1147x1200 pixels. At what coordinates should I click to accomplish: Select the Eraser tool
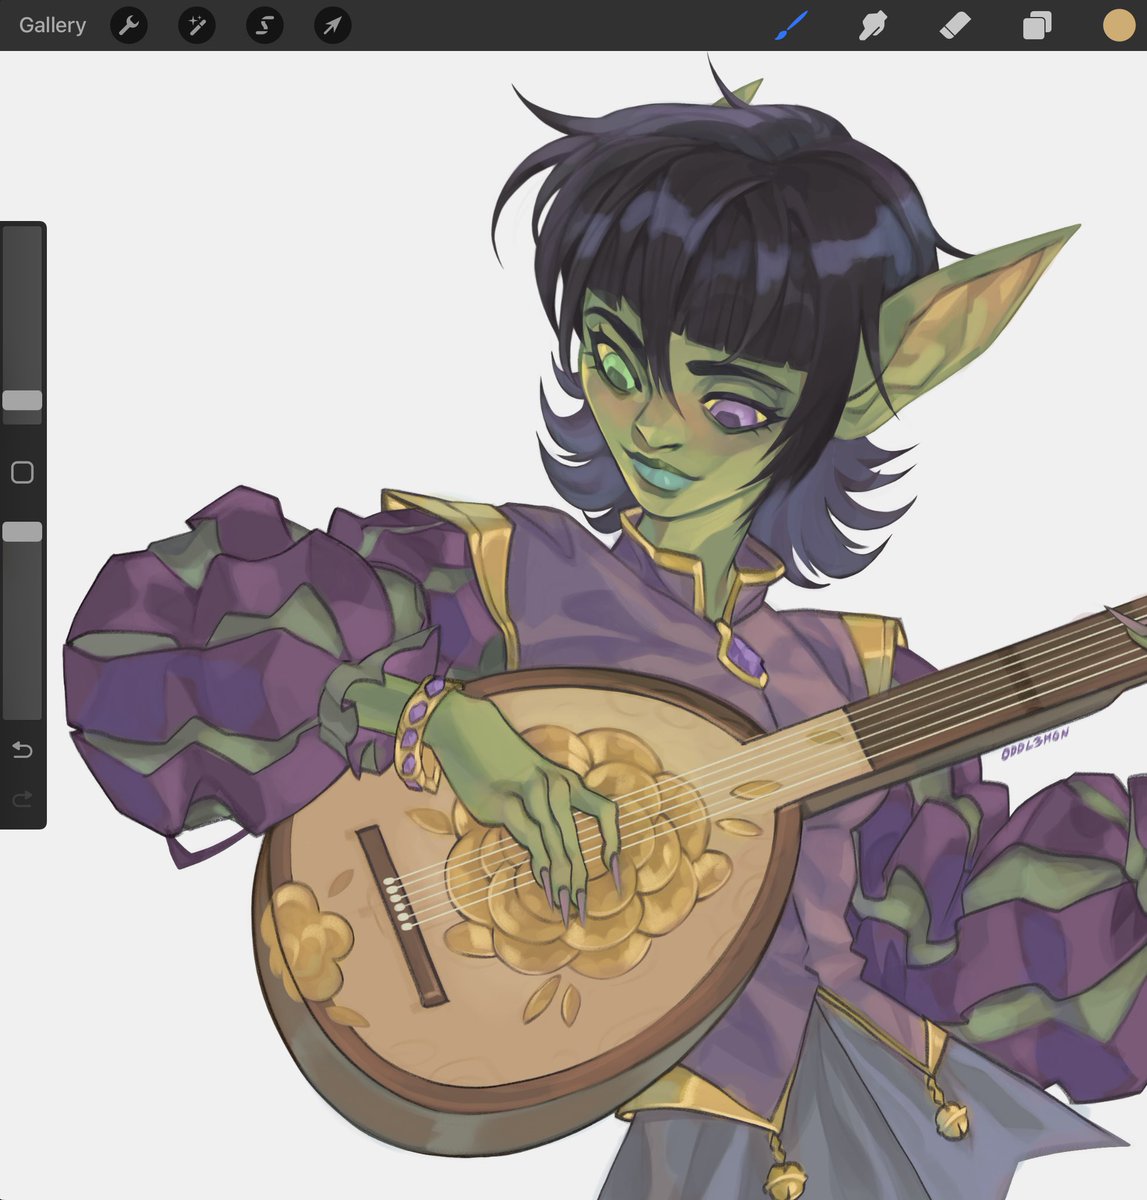[955, 25]
